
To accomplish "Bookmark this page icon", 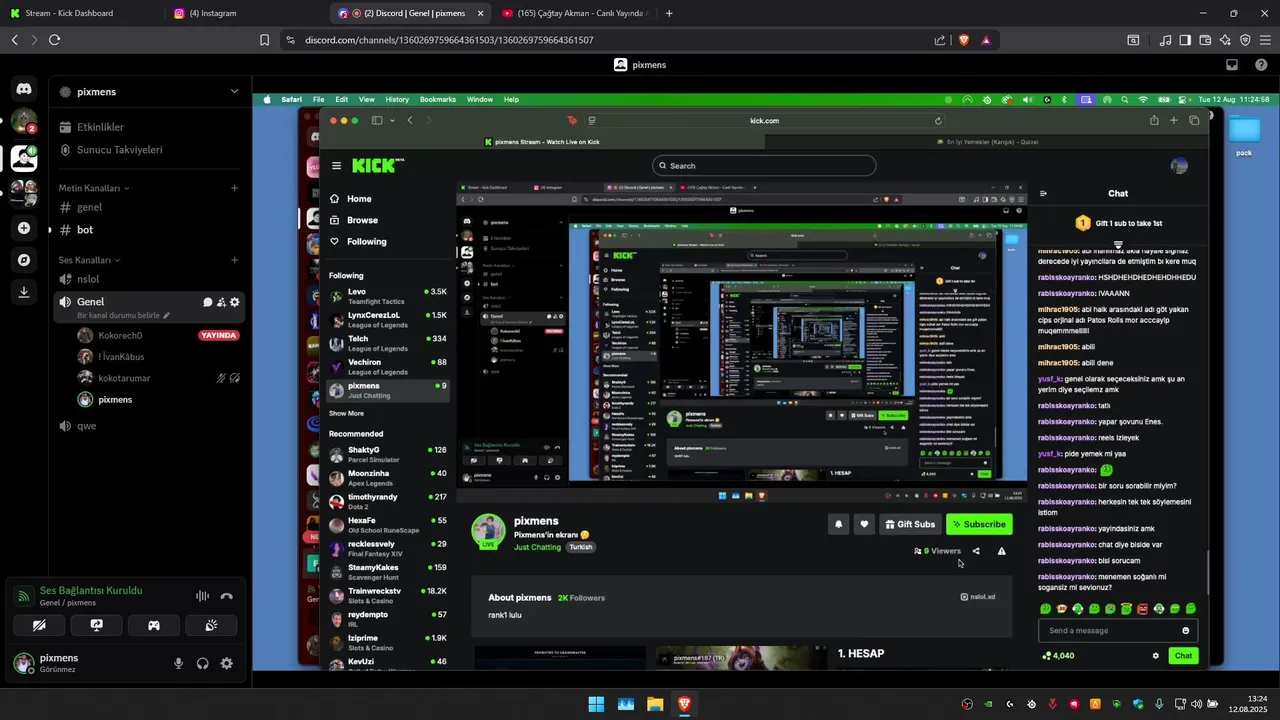I will point(264,40).
